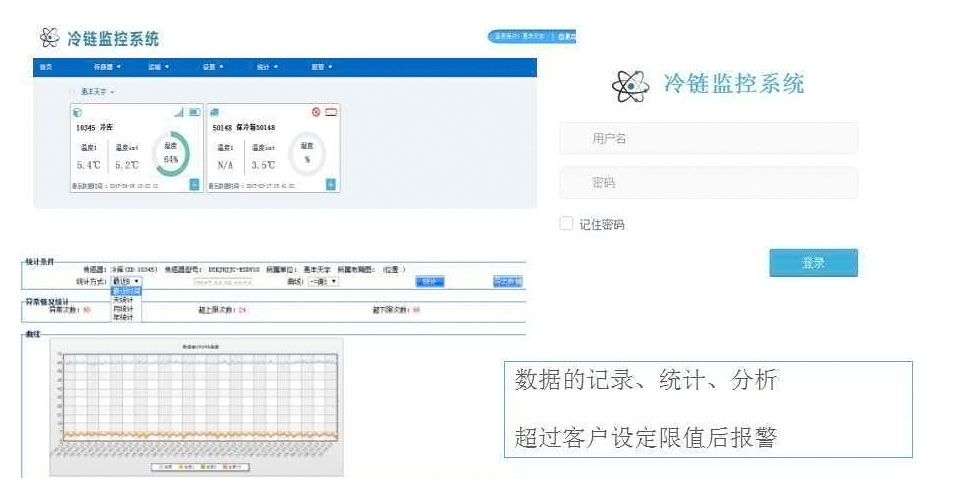Click the blue detail icon on card 50148
The image size is (959, 498).
331,184
